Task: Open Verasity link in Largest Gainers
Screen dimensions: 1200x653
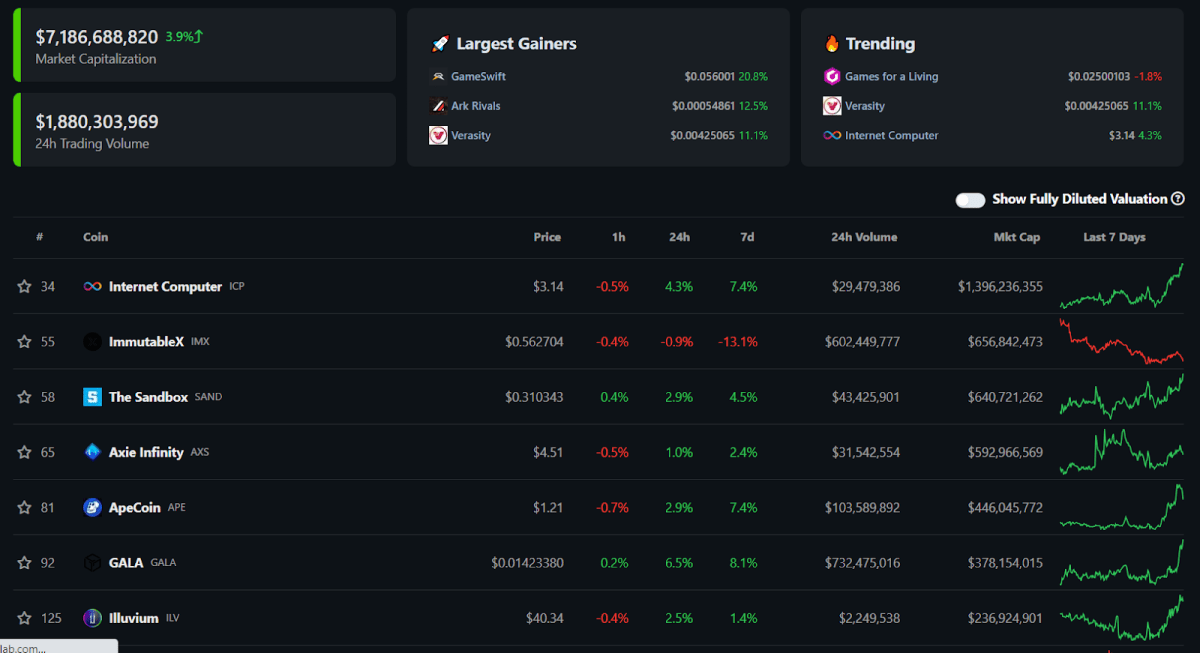Action: [471, 135]
